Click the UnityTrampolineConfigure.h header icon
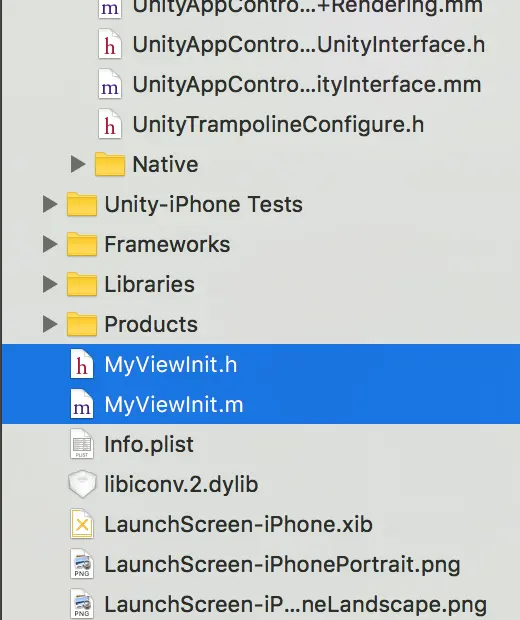Screen dimensions: 520x620 click(110, 125)
